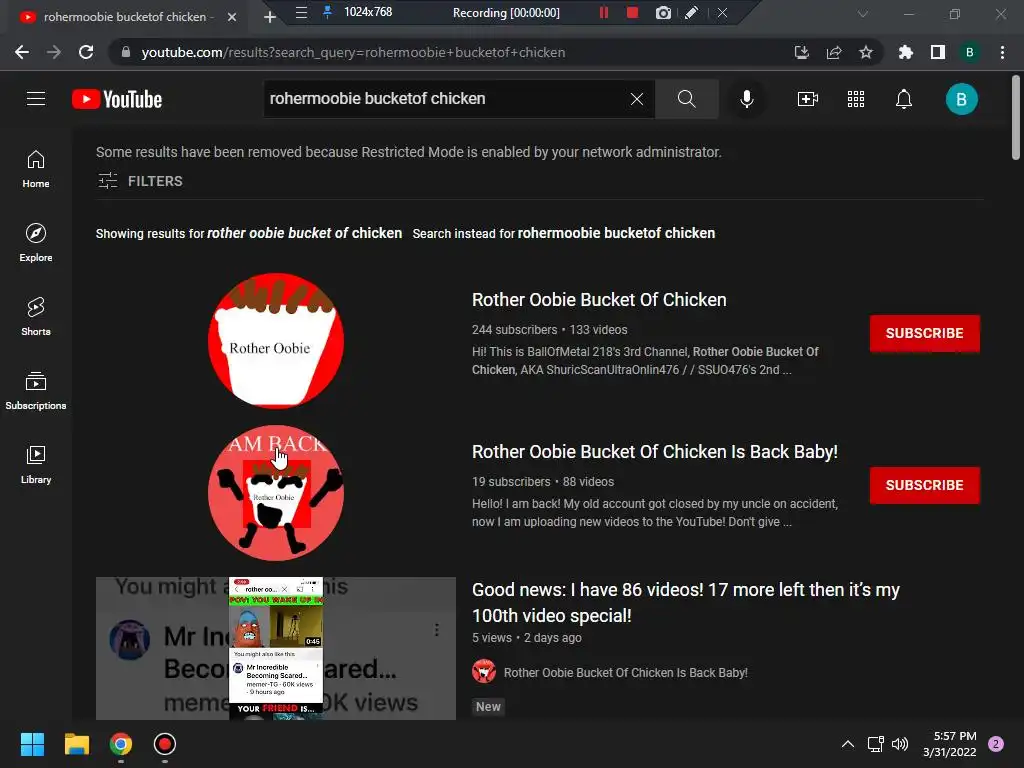This screenshot has width=1024, height=768.
Task: Open network settings in the tray
Action: point(875,744)
